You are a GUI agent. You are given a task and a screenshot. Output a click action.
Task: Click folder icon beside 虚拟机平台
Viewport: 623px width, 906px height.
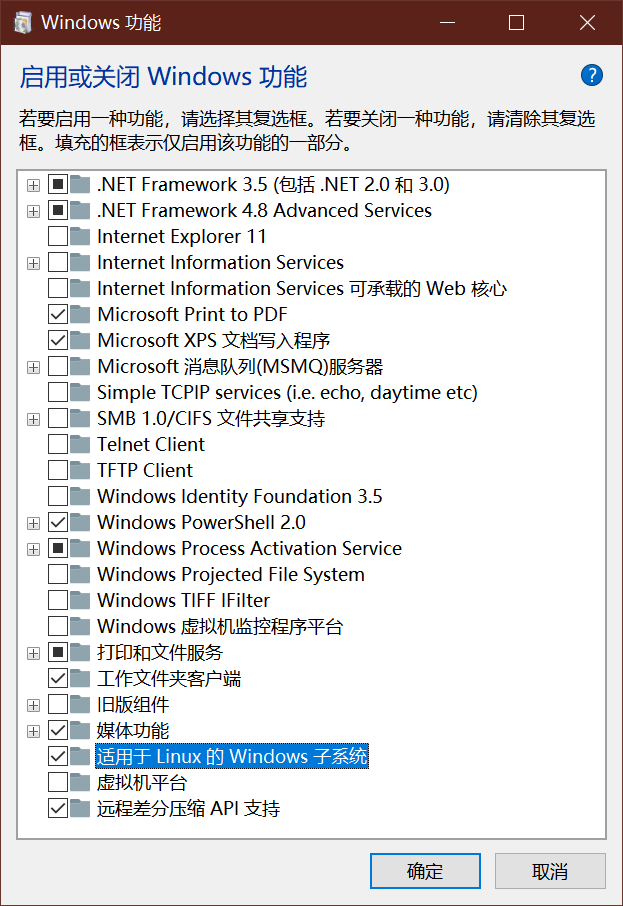pos(80,782)
